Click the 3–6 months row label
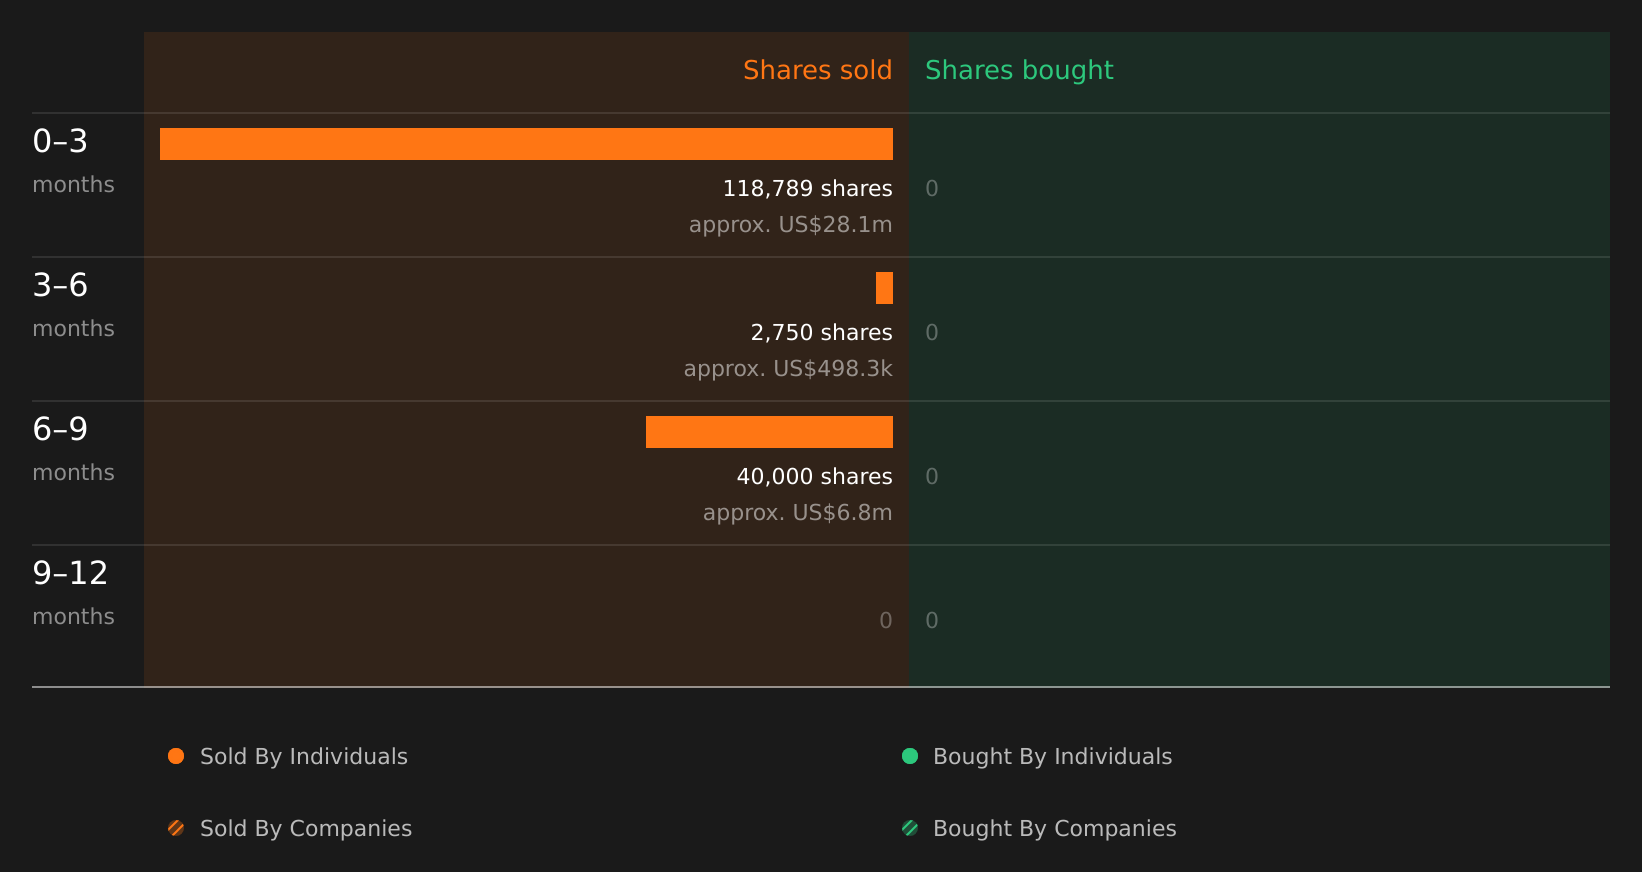 (x=73, y=304)
